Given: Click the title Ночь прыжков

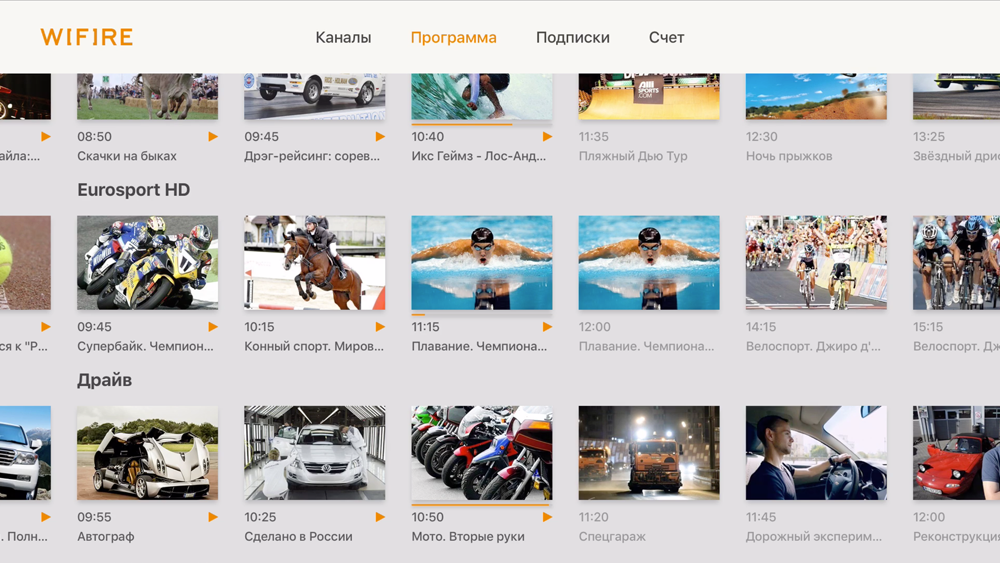Looking at the screenshot, I should click(x=789, y=156).
